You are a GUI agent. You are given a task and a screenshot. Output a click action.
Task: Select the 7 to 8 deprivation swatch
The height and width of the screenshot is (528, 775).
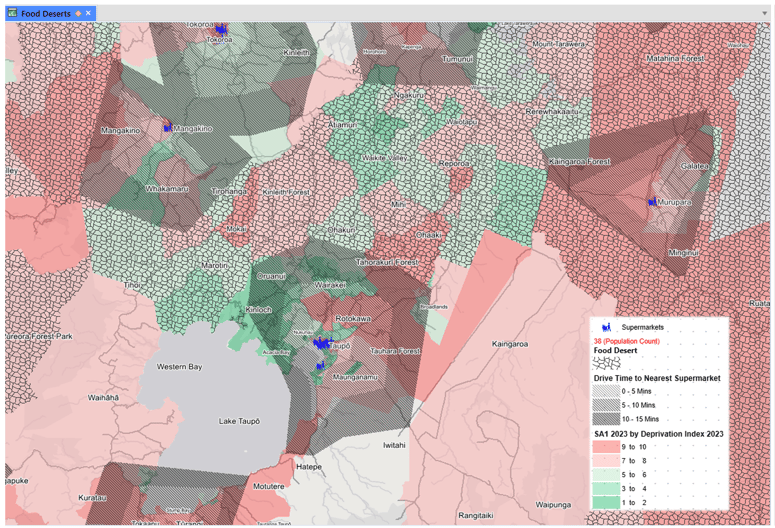tap(606, 461)
